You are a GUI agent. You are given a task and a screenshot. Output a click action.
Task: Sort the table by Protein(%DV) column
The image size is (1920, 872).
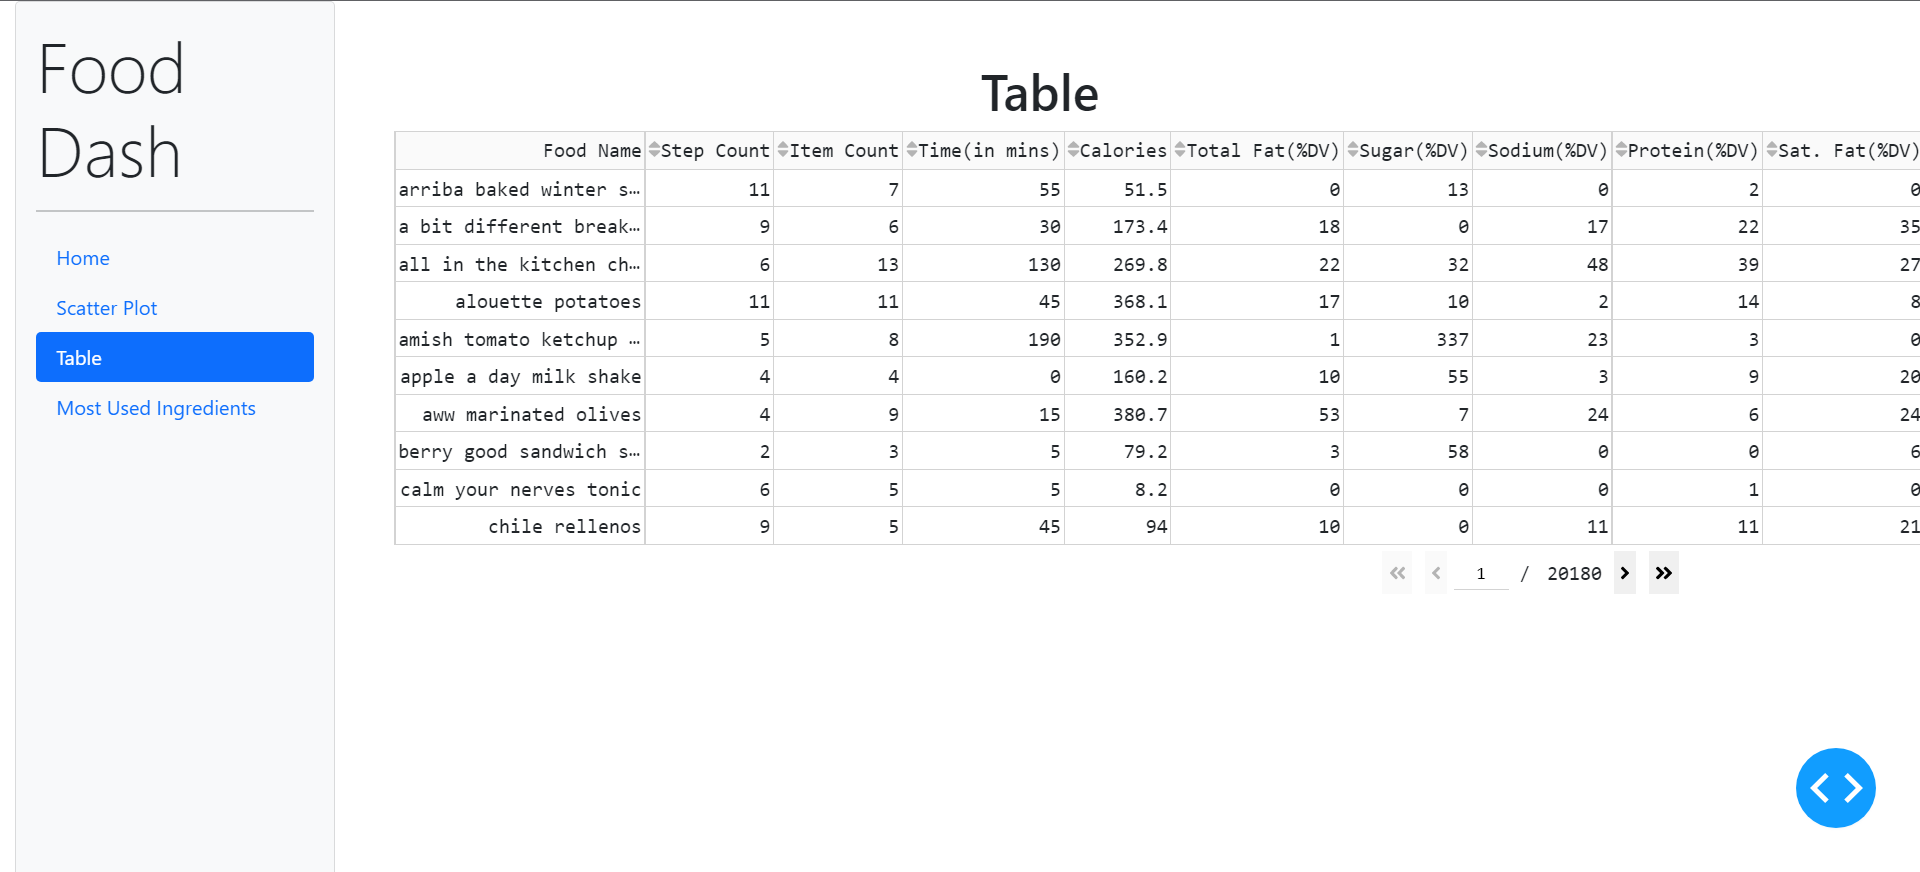tap(1622, 150)
